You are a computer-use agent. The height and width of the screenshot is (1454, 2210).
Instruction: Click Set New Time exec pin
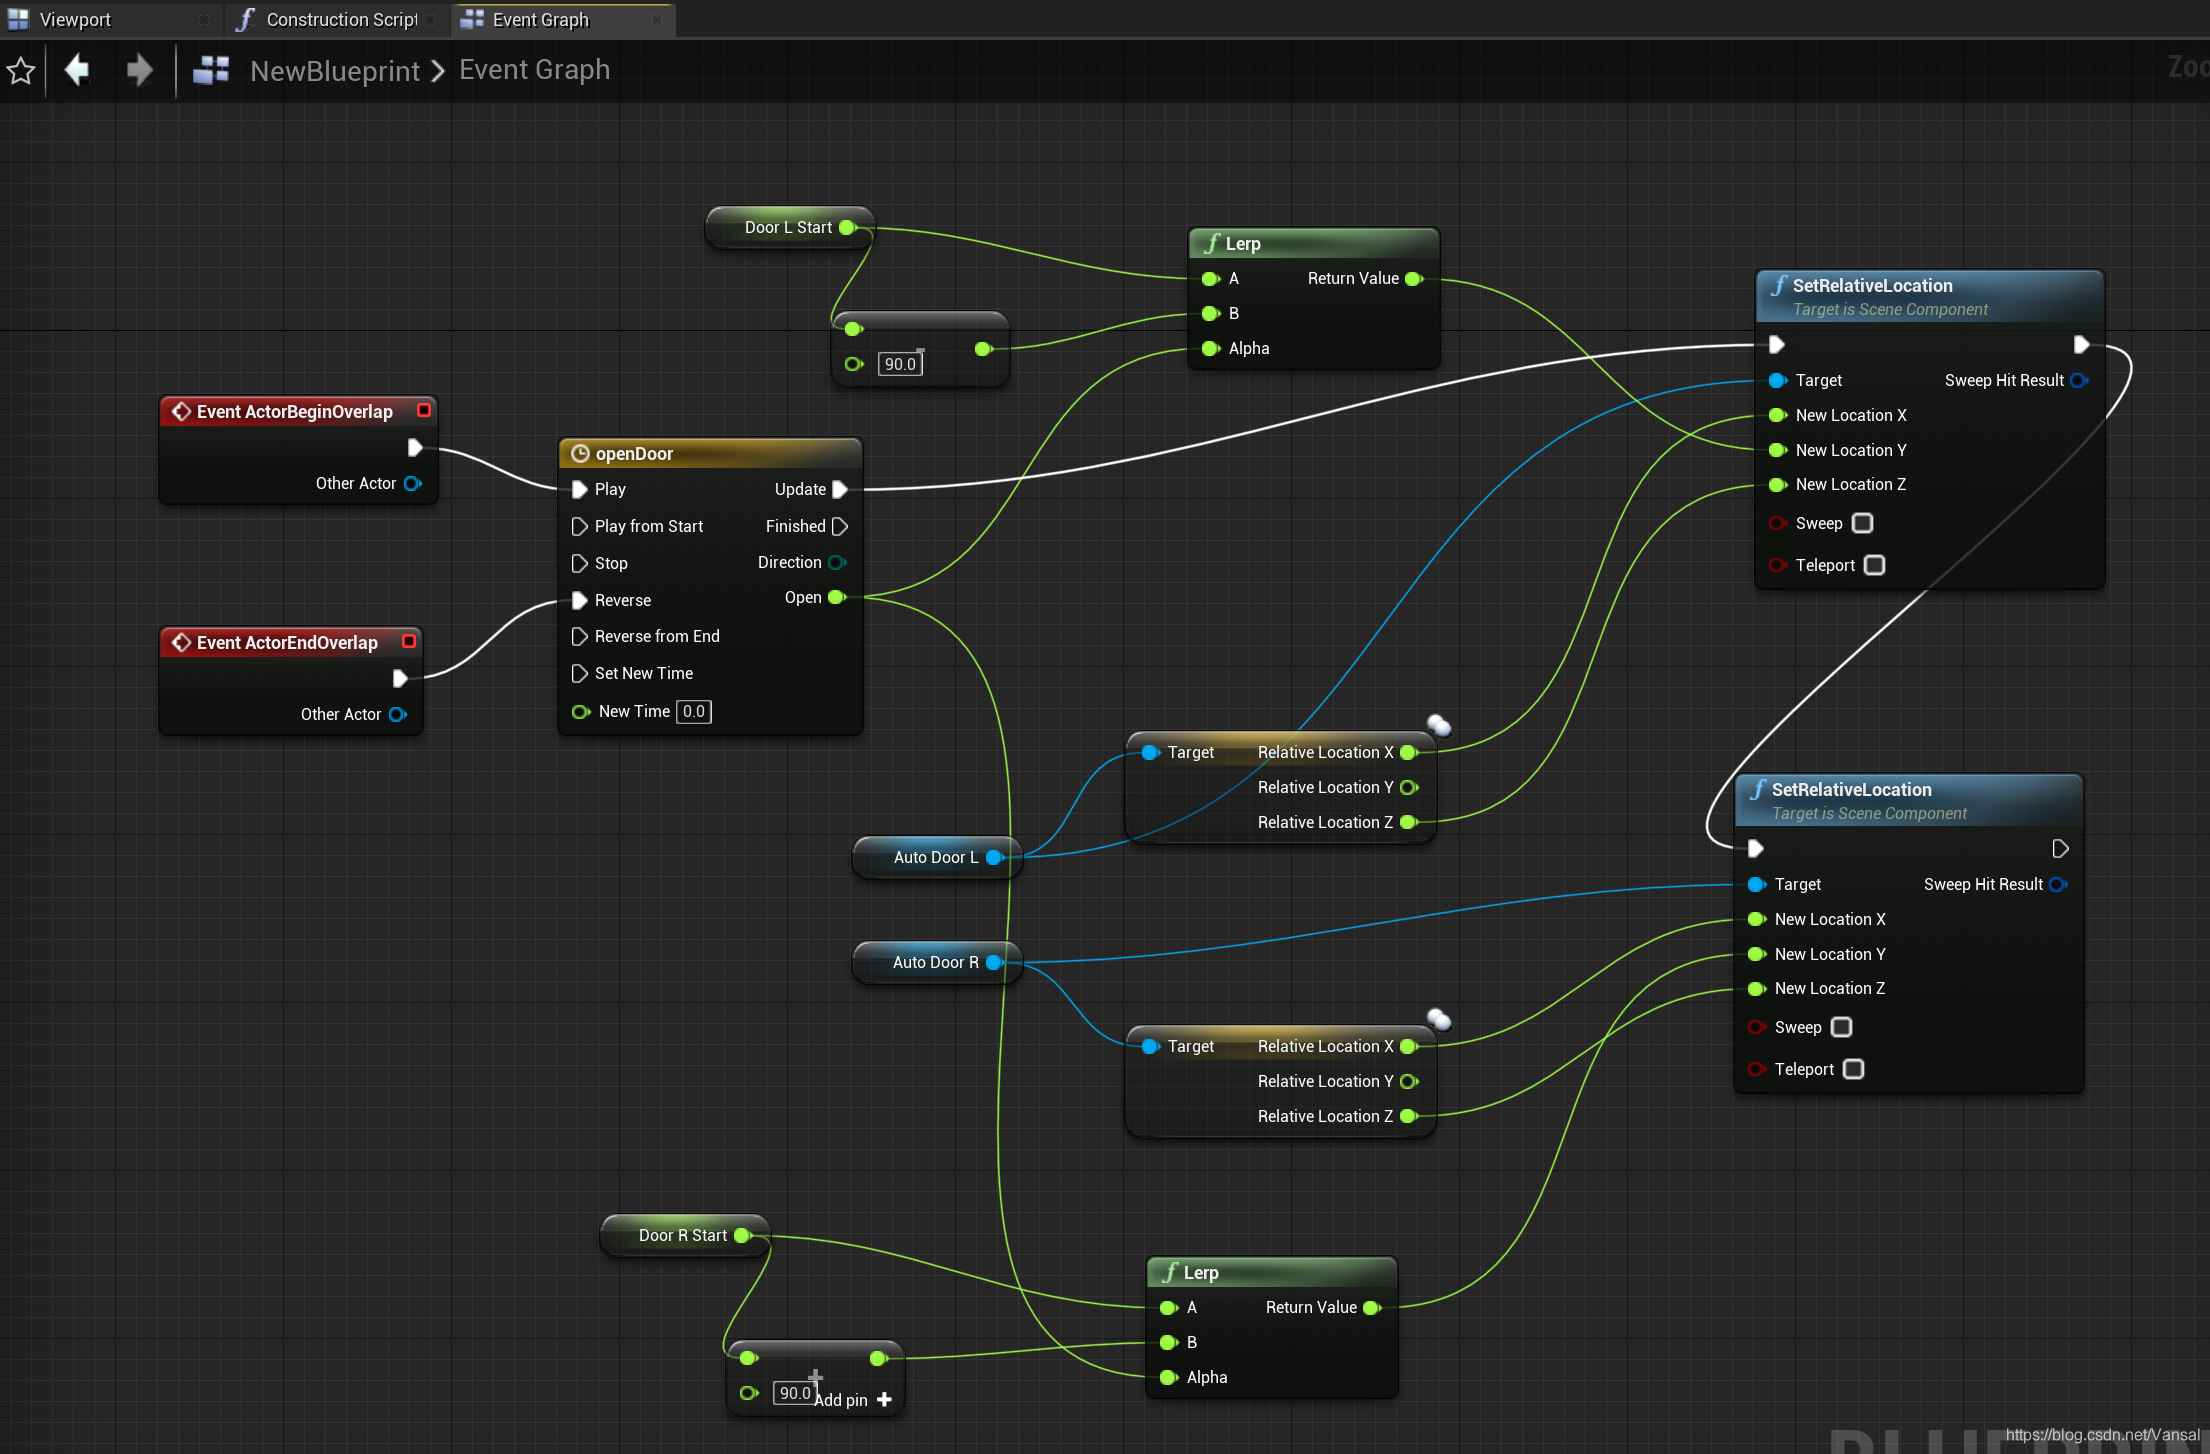pos(579,673)
